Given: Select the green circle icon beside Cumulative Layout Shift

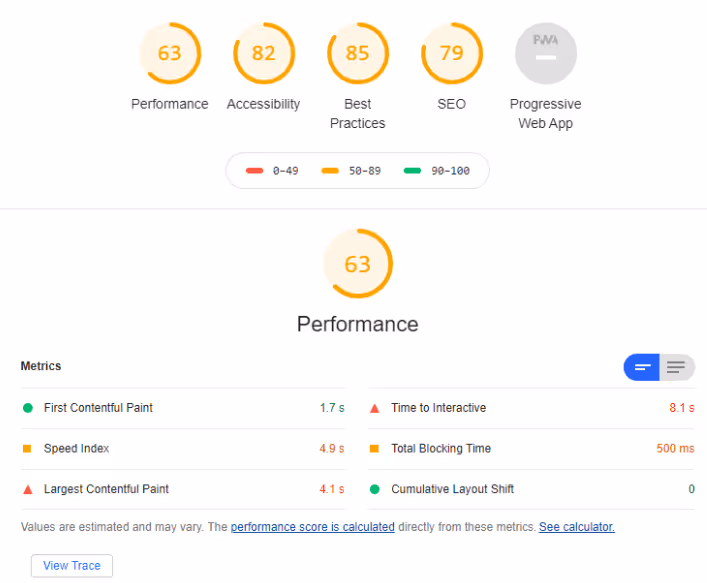Looking at the screenshot, I should (374, 489).
